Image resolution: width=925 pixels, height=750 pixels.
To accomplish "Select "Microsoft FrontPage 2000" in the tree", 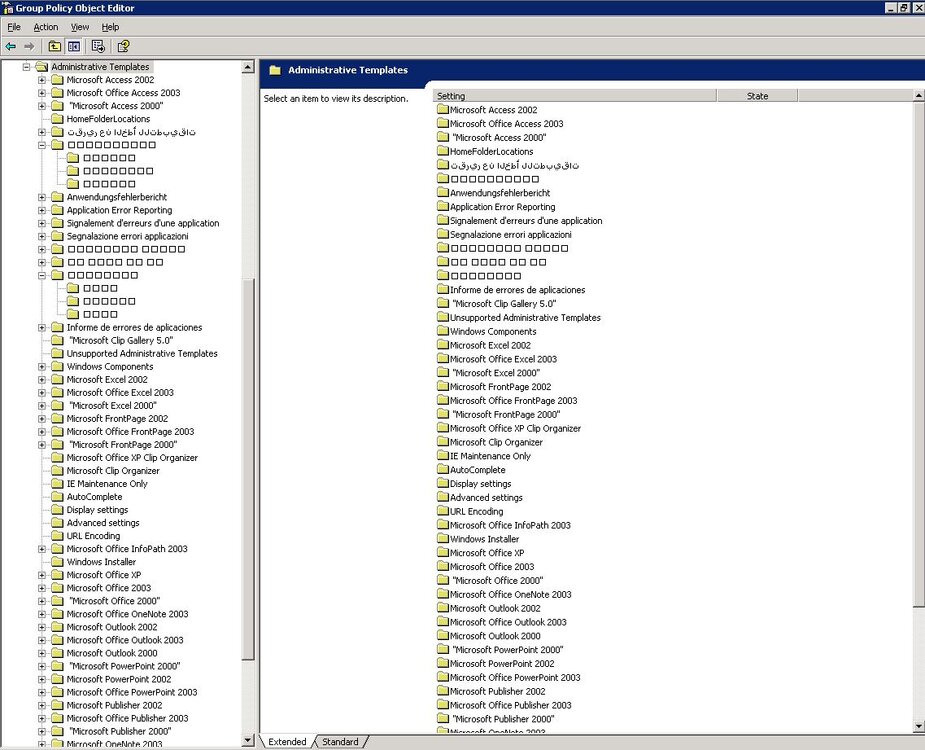I will (123, 445).
